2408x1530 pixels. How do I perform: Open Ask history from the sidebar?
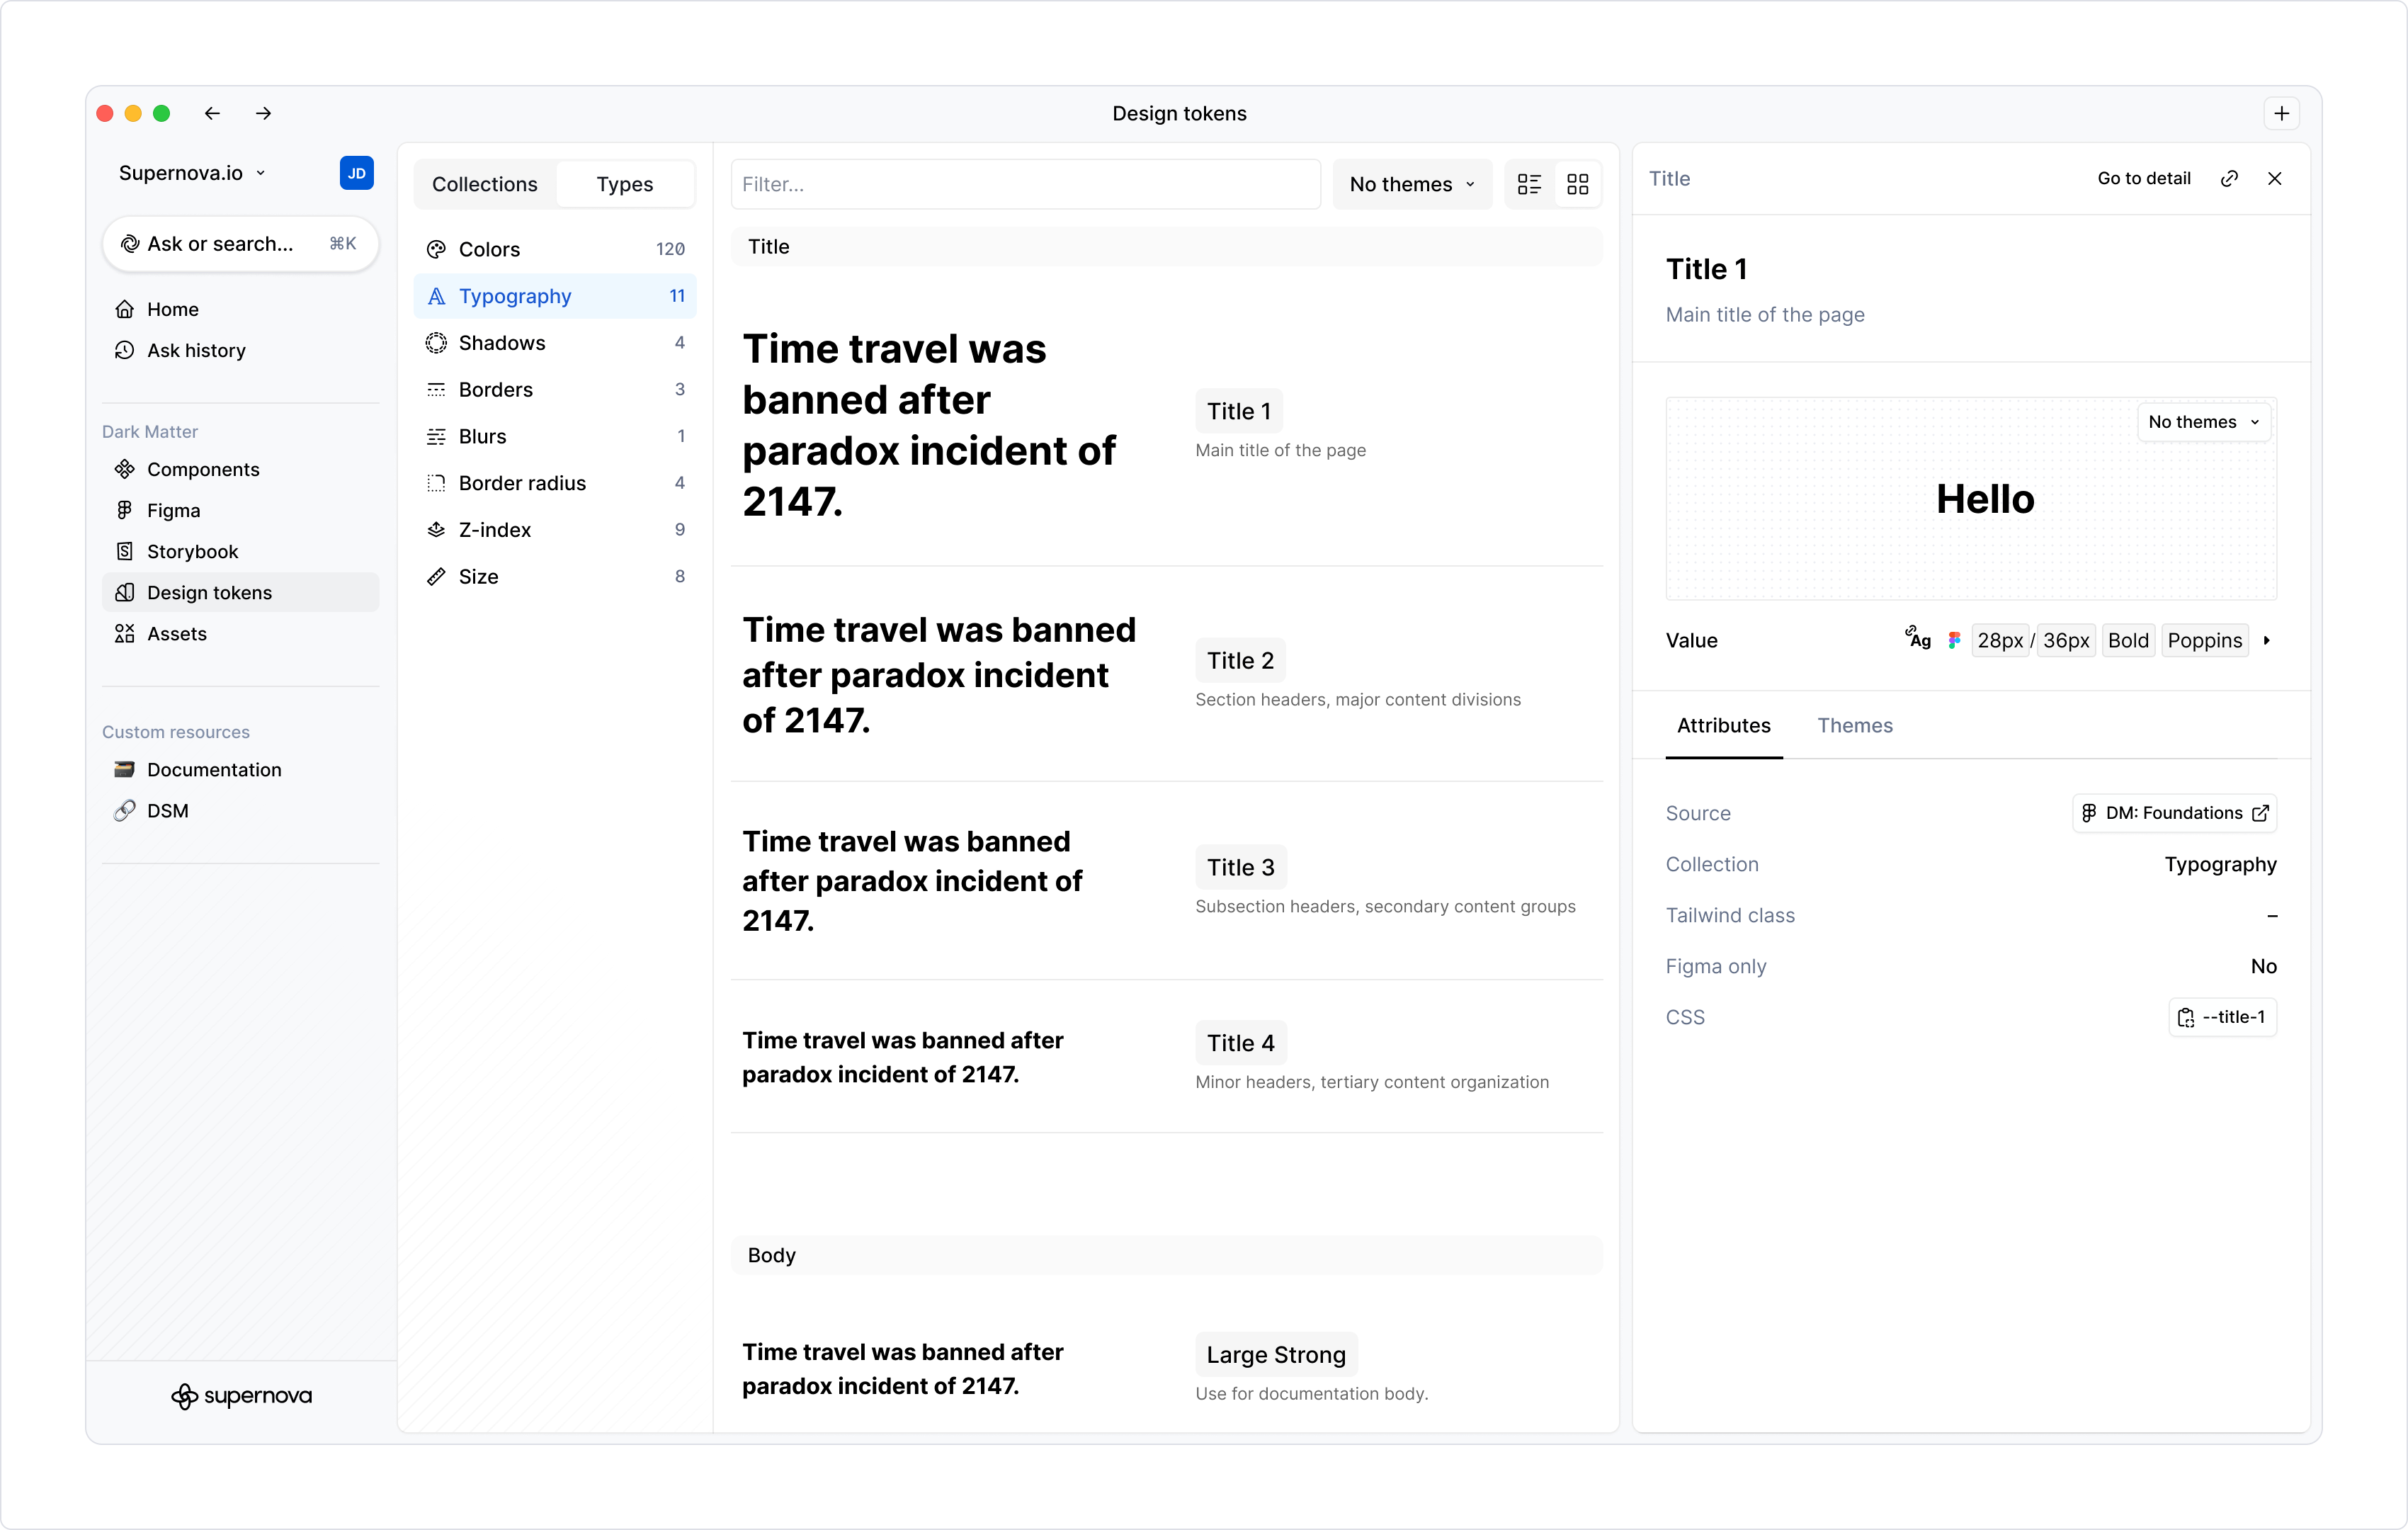195,350
